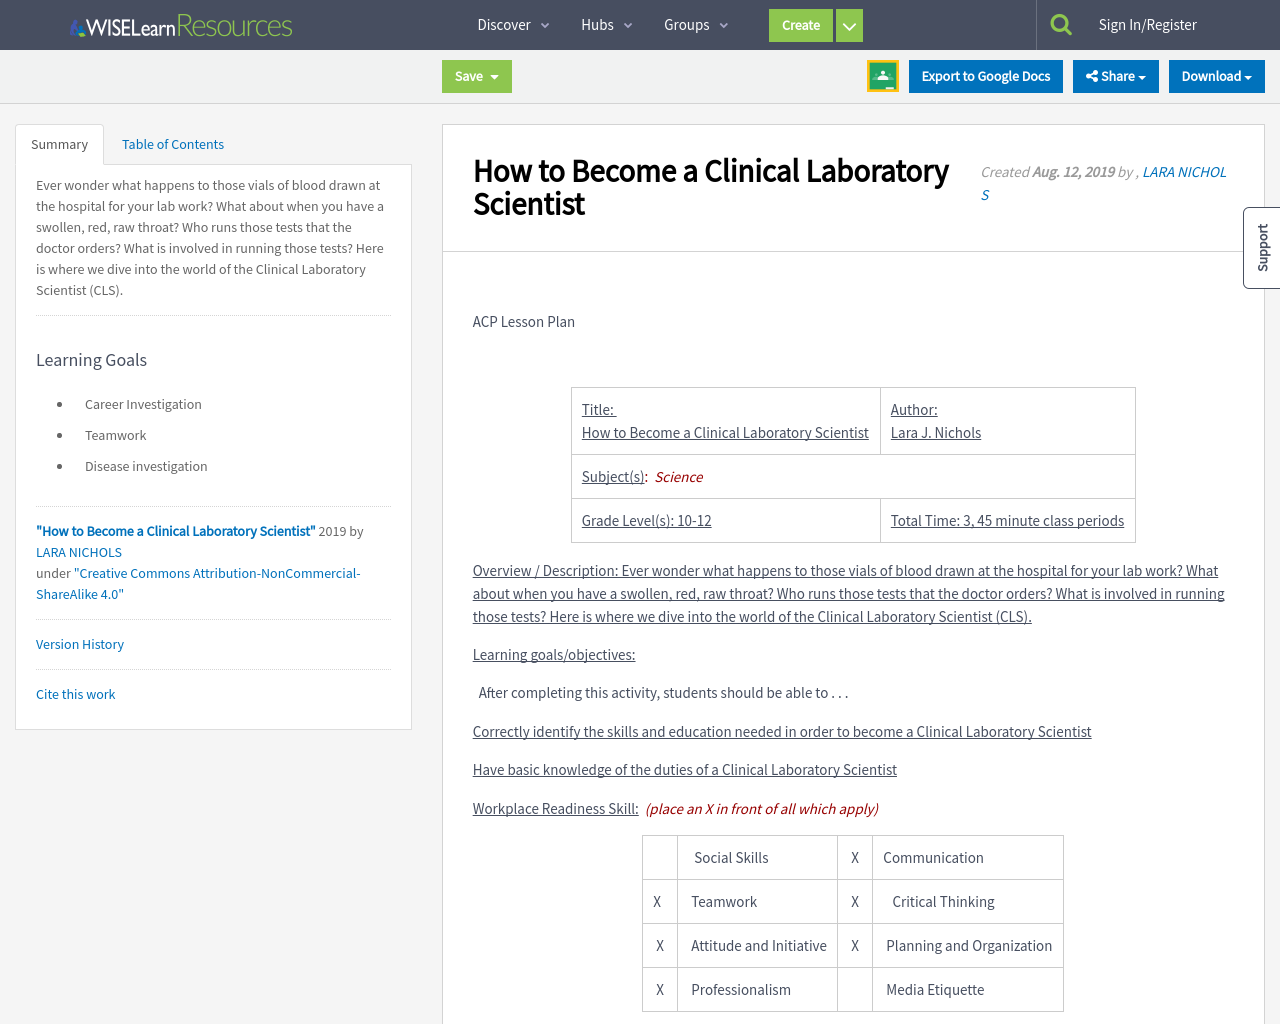Open the Version History link
The height and width of the screenshot is (1024, 1280).
[80, 644]
